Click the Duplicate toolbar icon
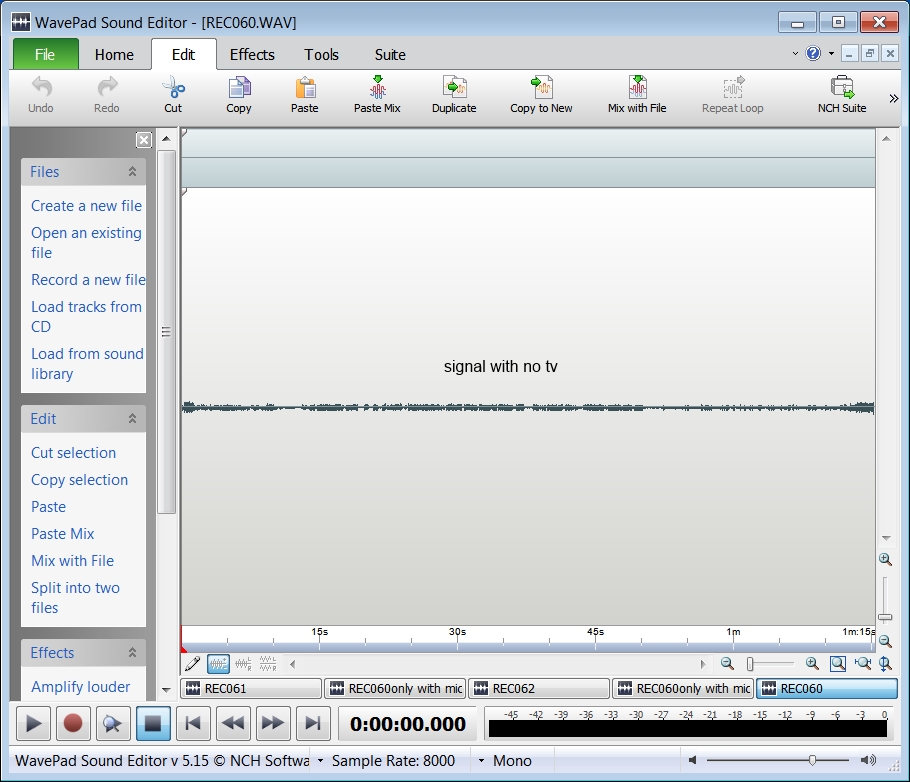This screenshot has width=910, height=782. click(x=454, y=88)
